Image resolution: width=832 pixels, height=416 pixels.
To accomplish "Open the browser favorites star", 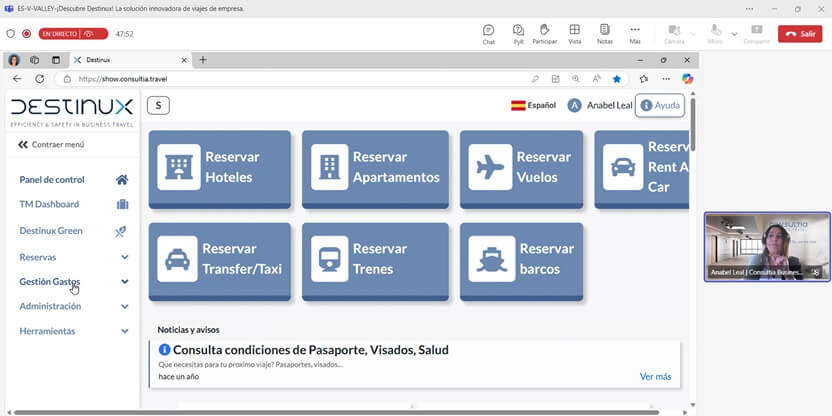I will click(617, 79).
